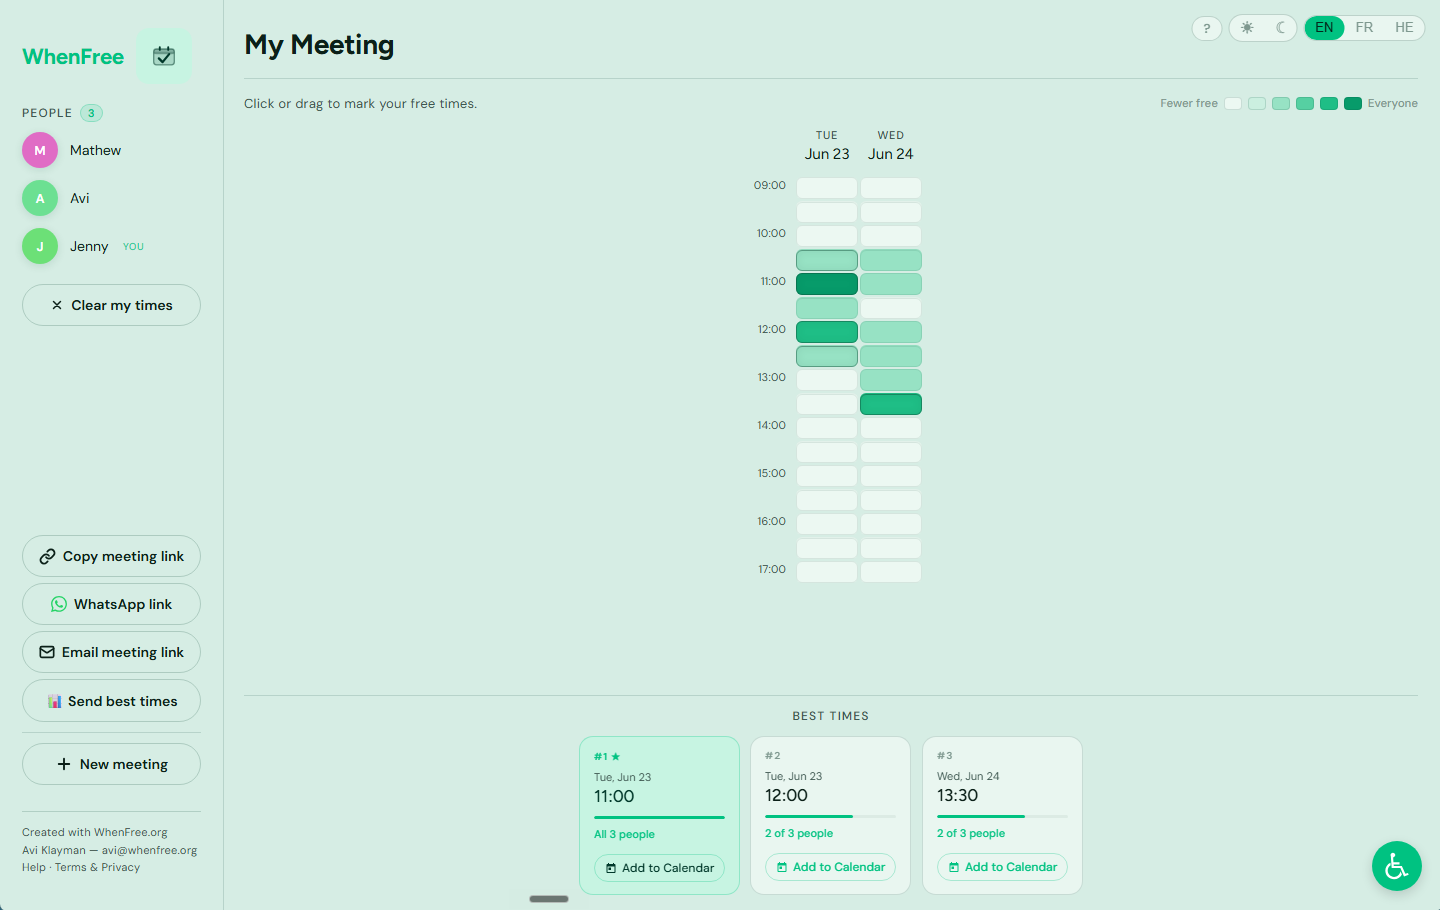1440x910 pixels.
Task: Switch to dark theme moon icon
Action: tap(1280, 28)
